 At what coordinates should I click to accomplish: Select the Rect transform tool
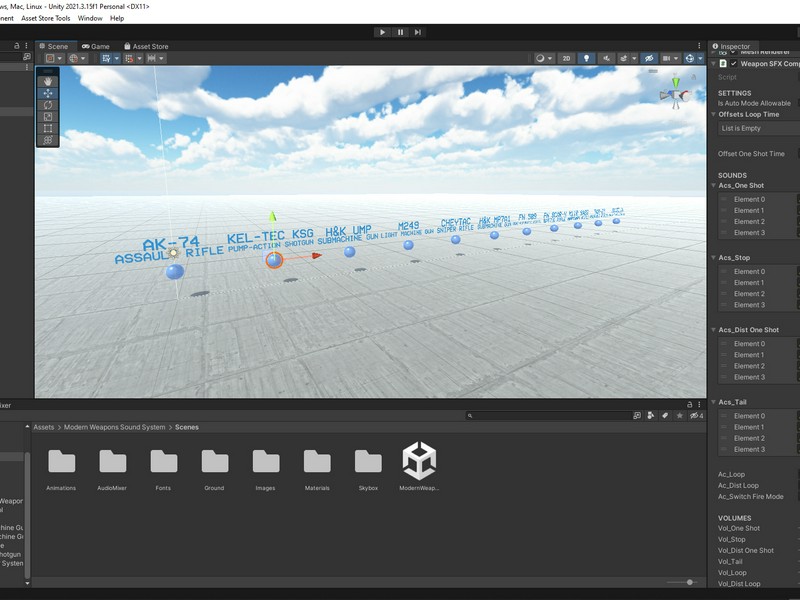coord(48,128)
